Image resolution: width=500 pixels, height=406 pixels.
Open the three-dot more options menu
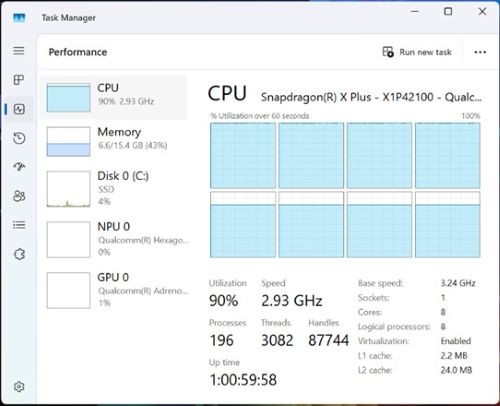tap(480, 52)
